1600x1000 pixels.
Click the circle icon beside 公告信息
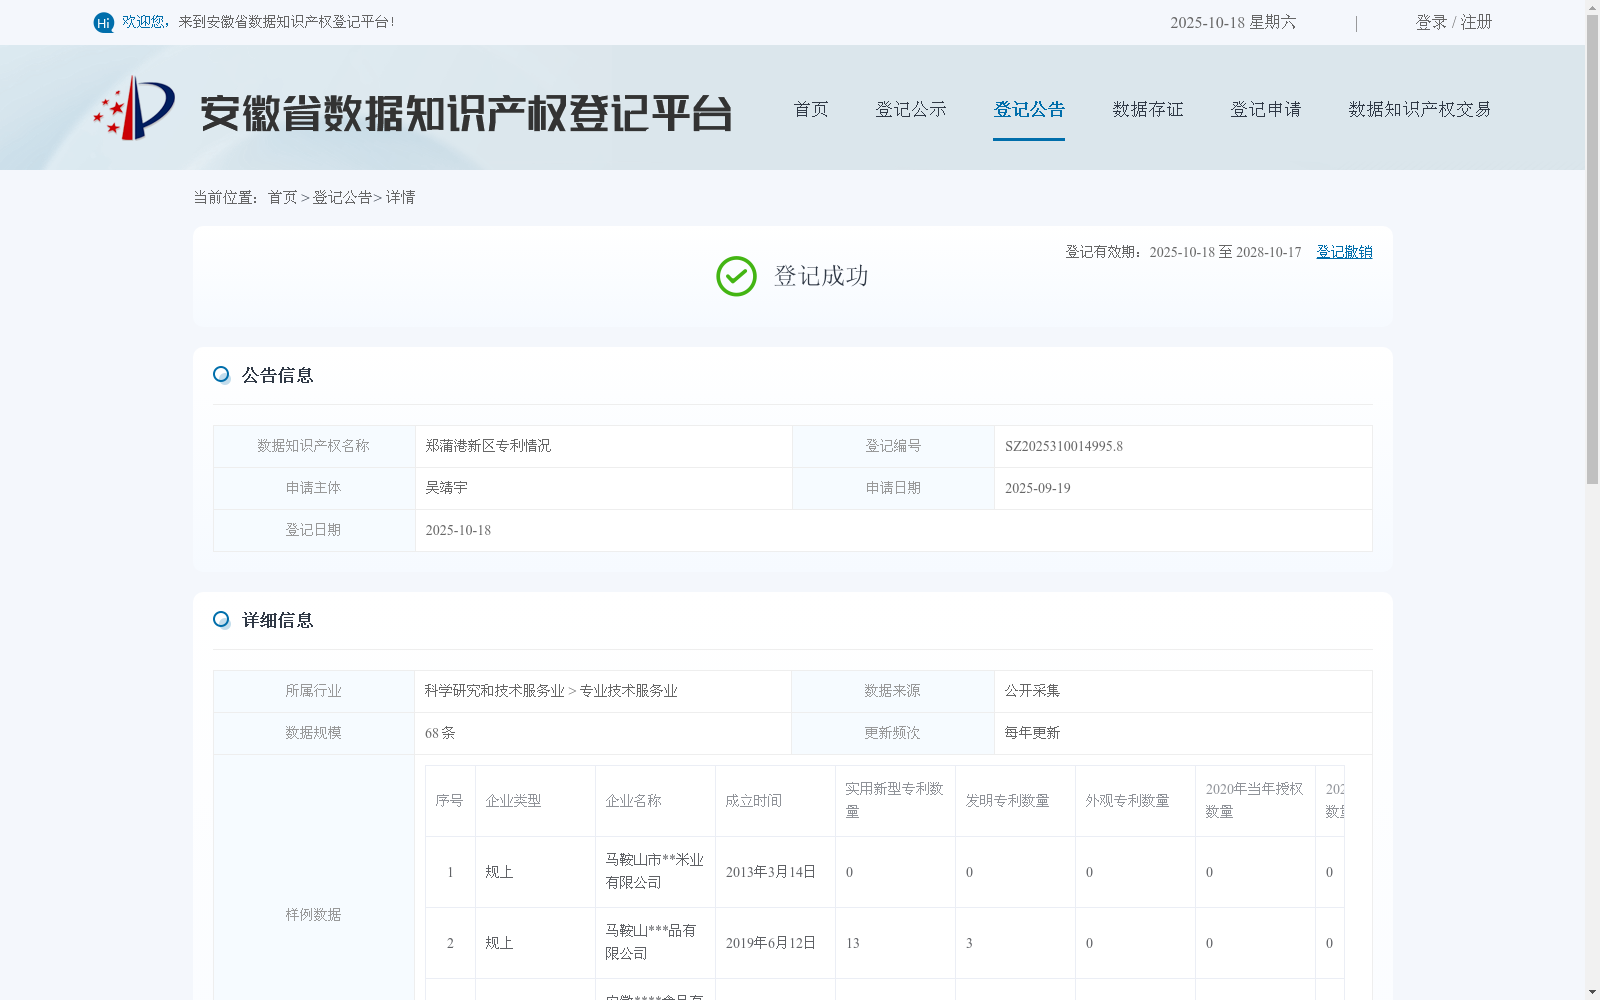click(x=221, y=375)
